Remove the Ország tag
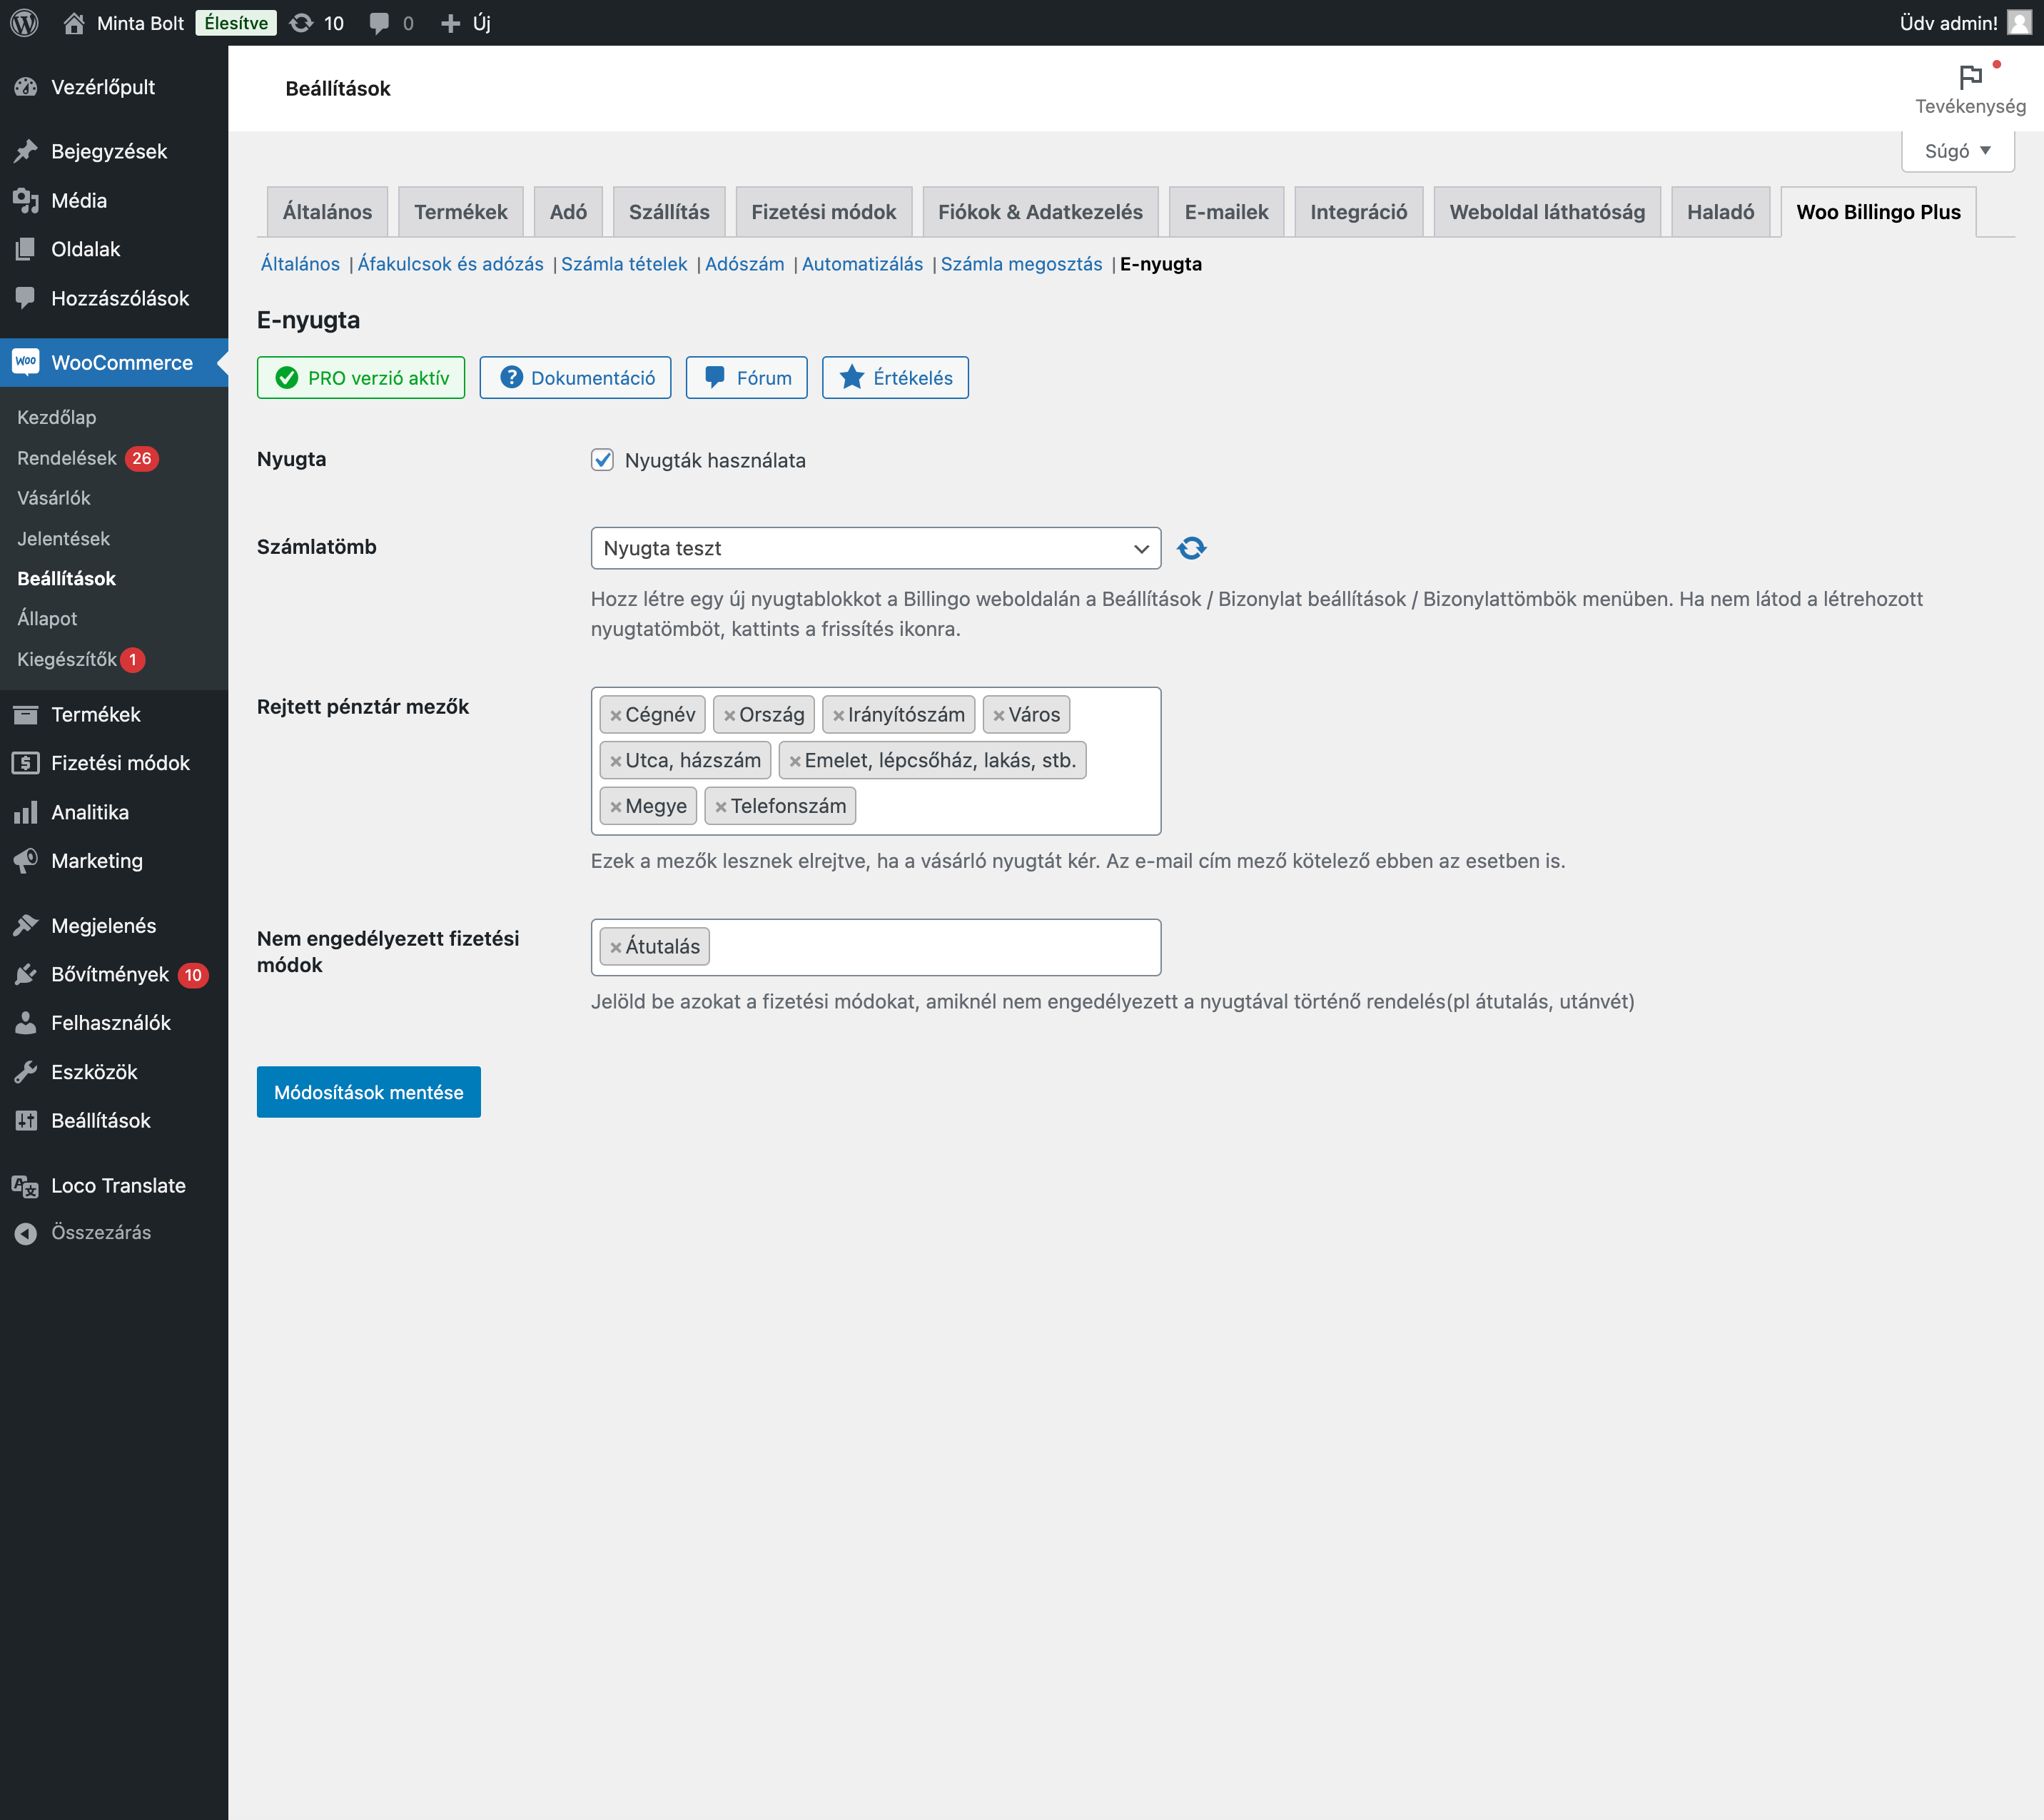Screen dimensions: 2044x1820 click(x=730, y=715)
